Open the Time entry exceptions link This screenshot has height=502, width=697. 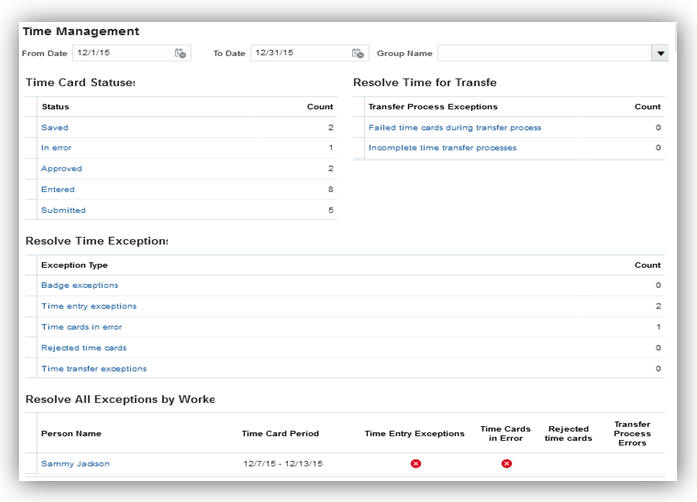point(89,306)
